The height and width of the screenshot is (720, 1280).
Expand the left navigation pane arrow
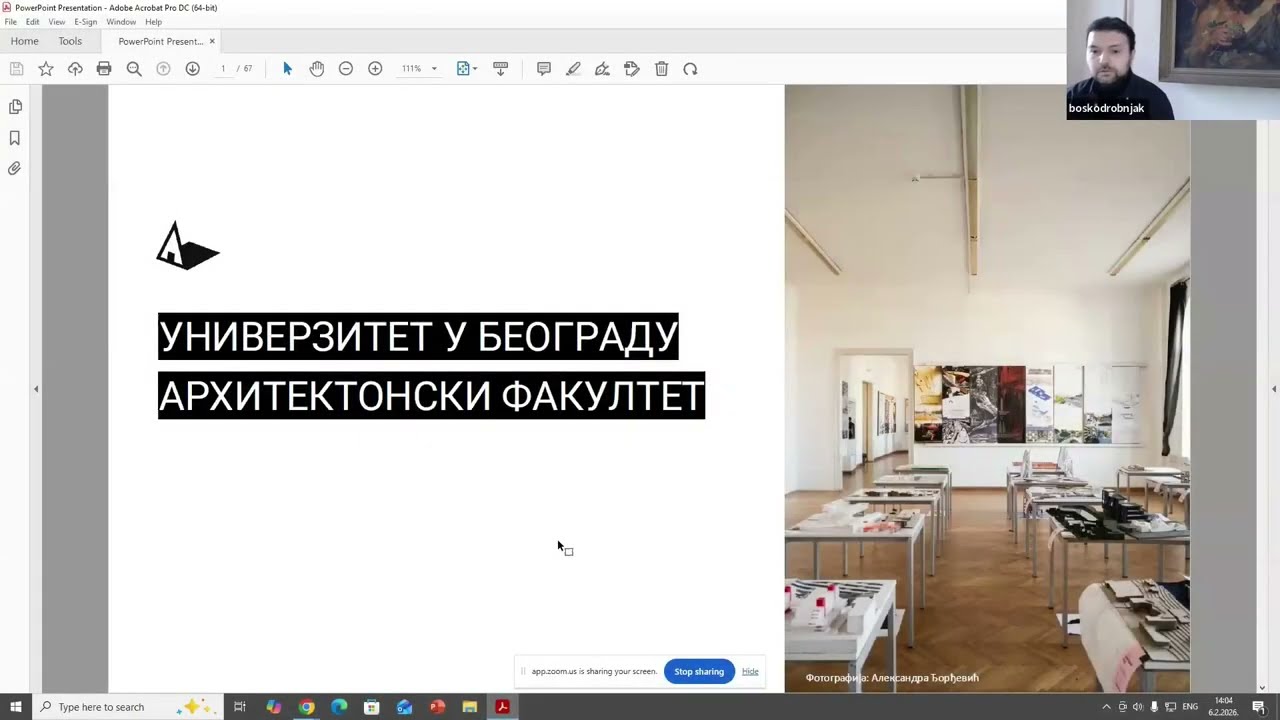coord(36,389)
